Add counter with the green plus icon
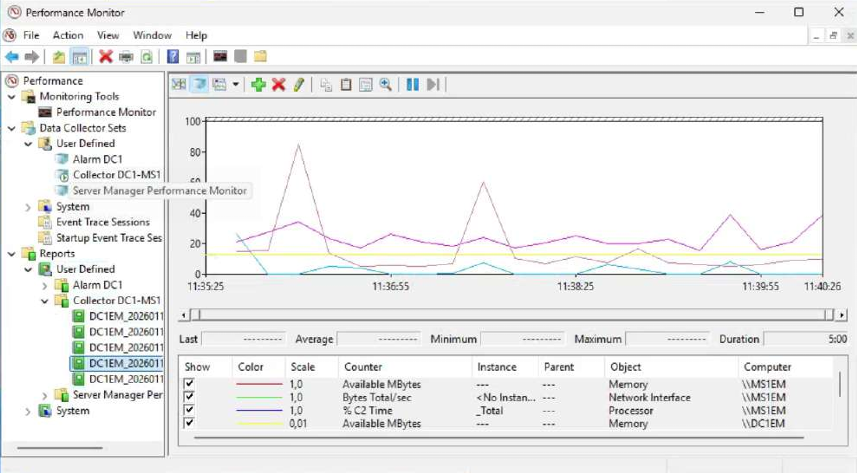The image size is (857, 473). tap(258, 84)
